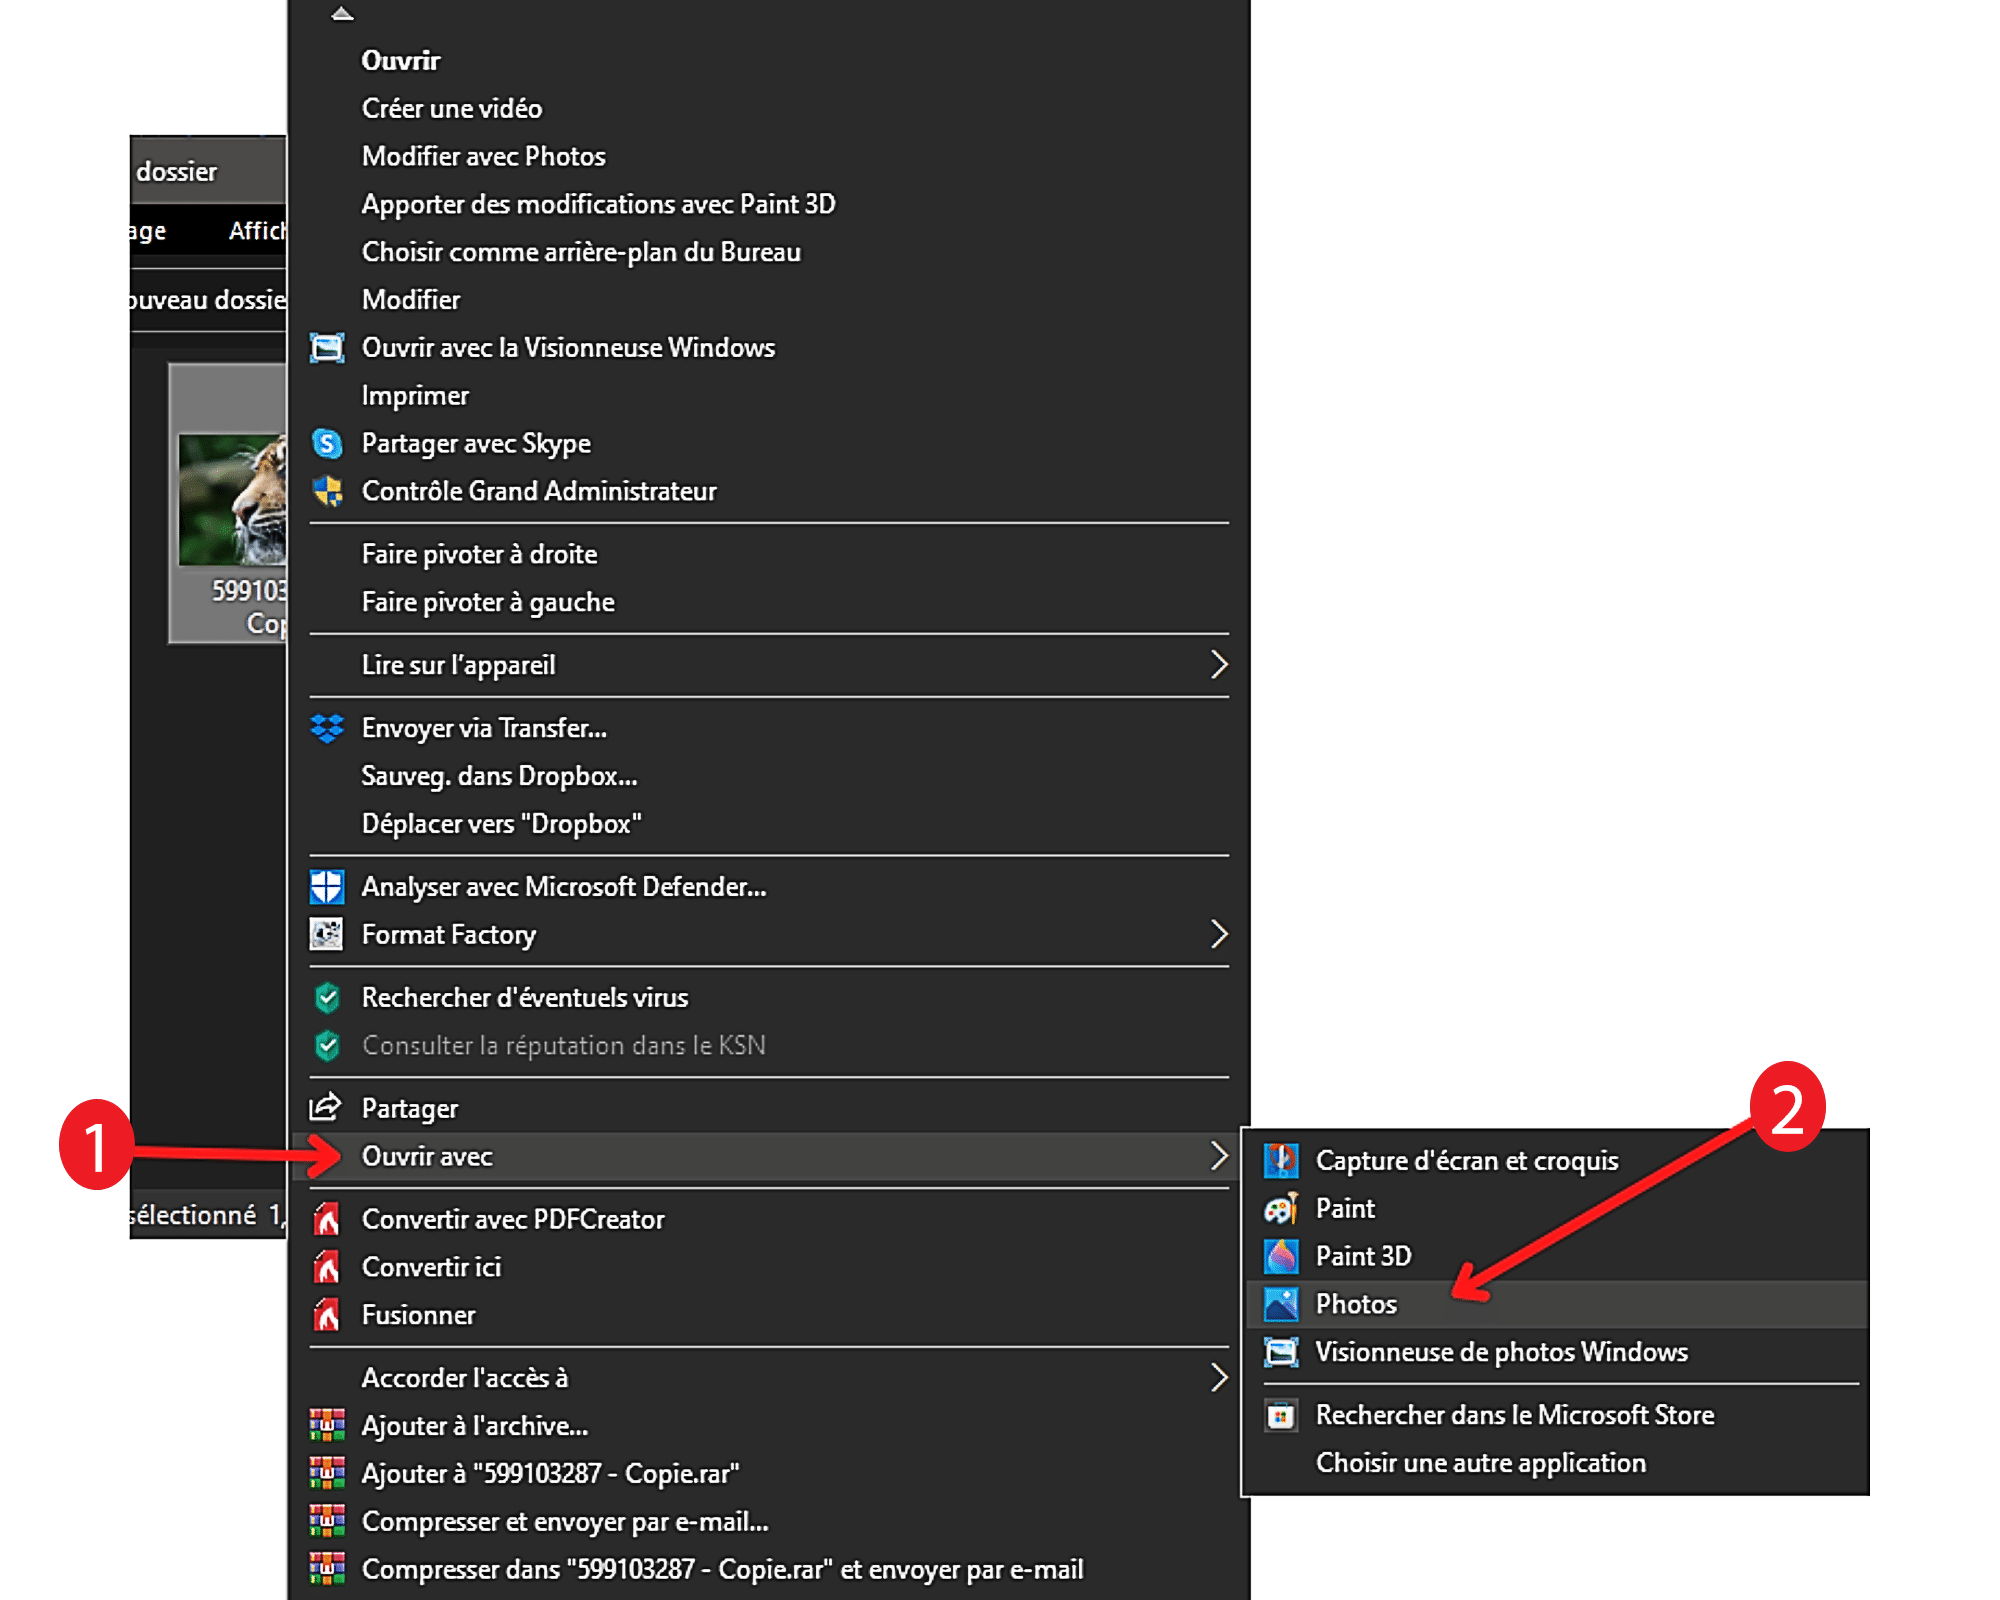Click WinRAR icon beside Ajouter à 599103287 - Copie.rar

[x=327, y=1473]
